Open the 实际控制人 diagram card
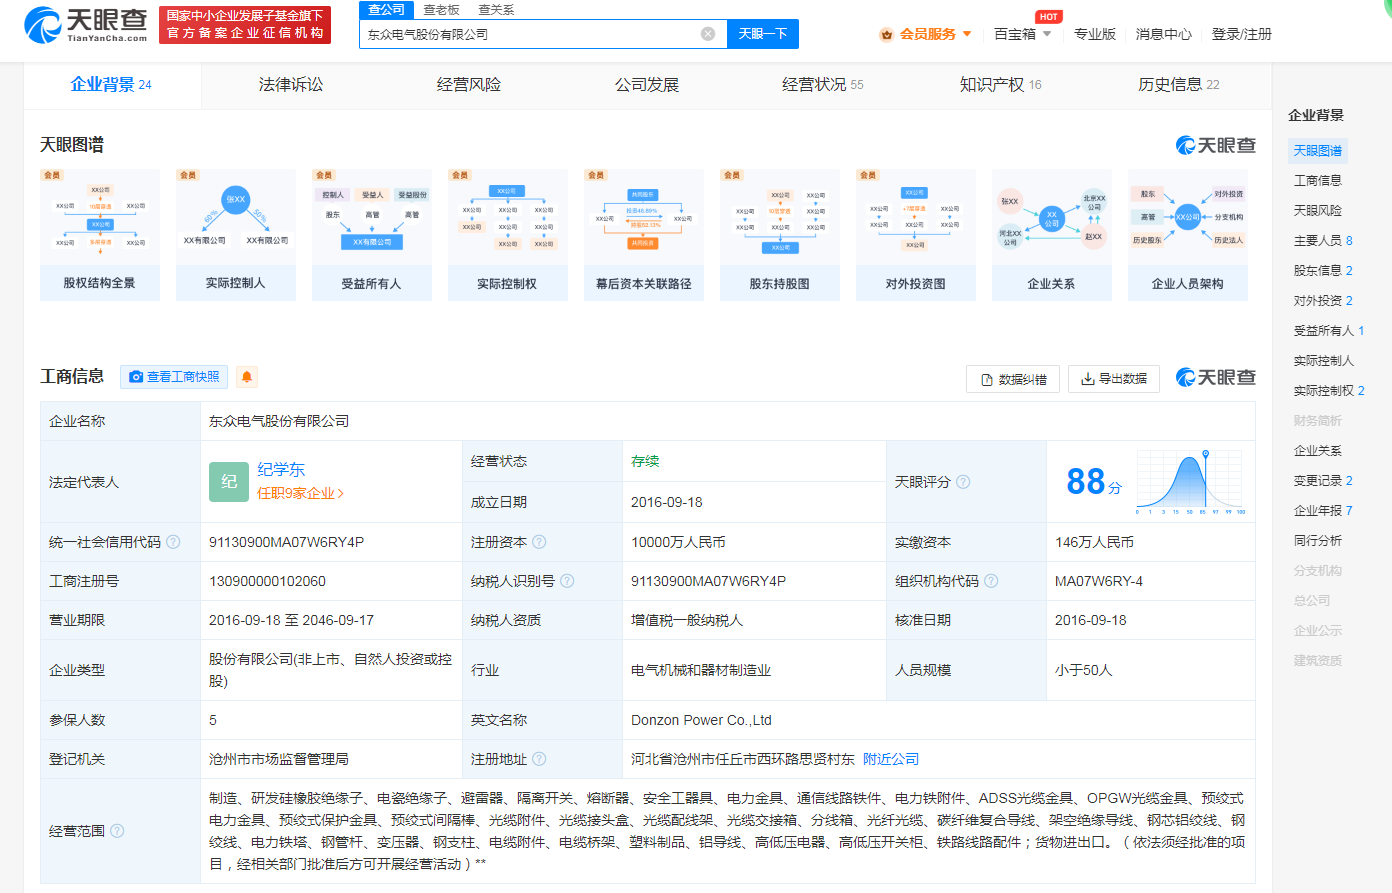 pyautogui.click(x=236, y=235)
